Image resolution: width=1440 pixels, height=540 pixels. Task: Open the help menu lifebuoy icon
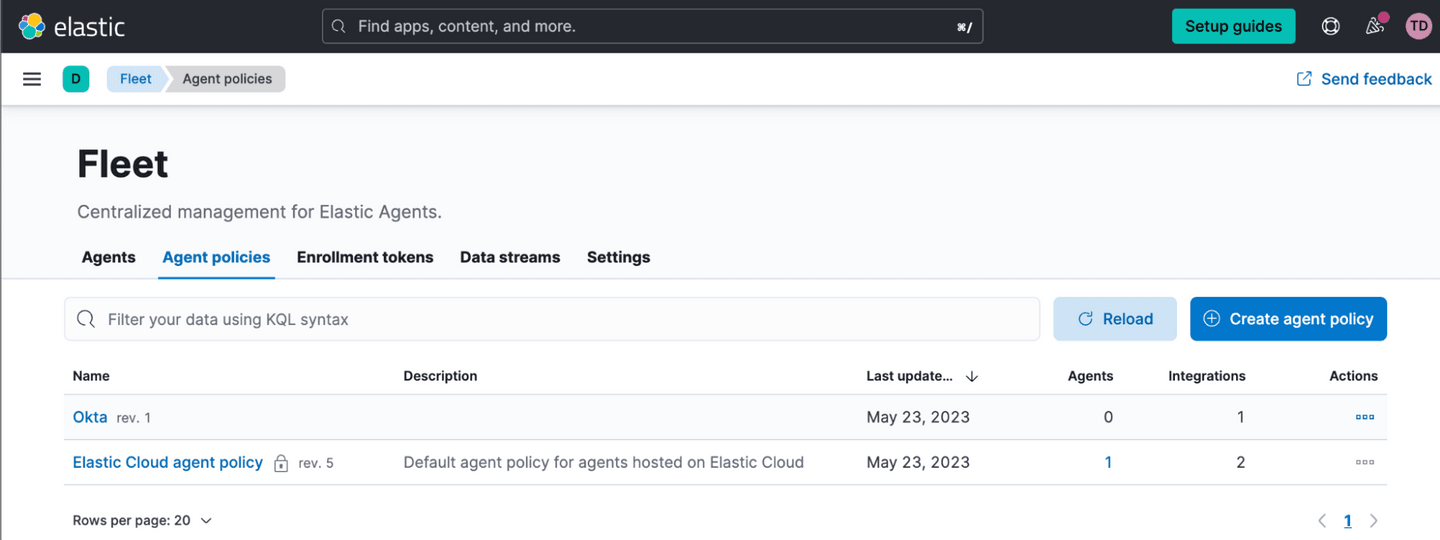1330,27
